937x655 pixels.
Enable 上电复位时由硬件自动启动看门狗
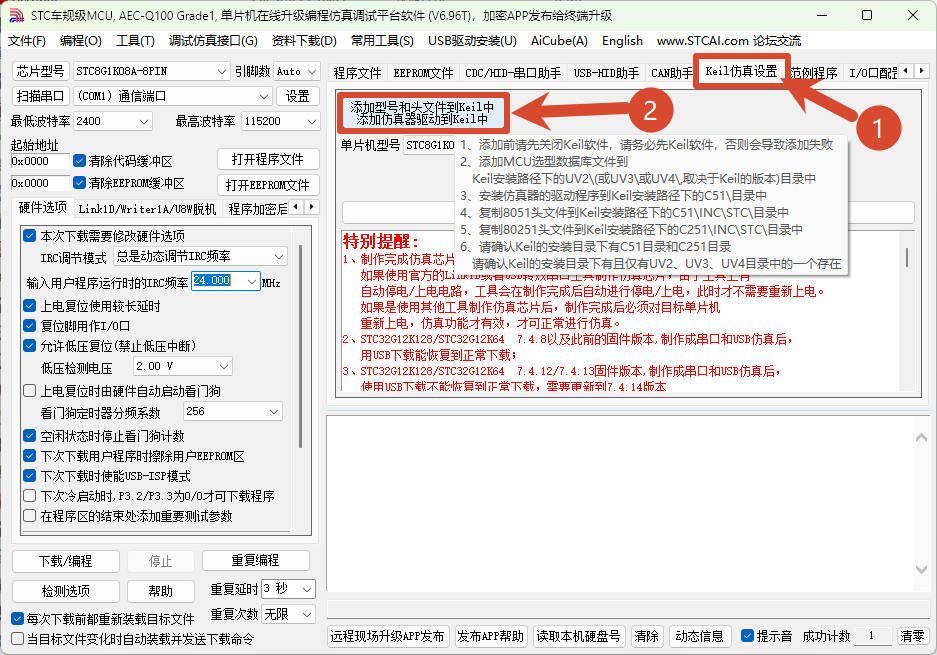click(29, 391)
